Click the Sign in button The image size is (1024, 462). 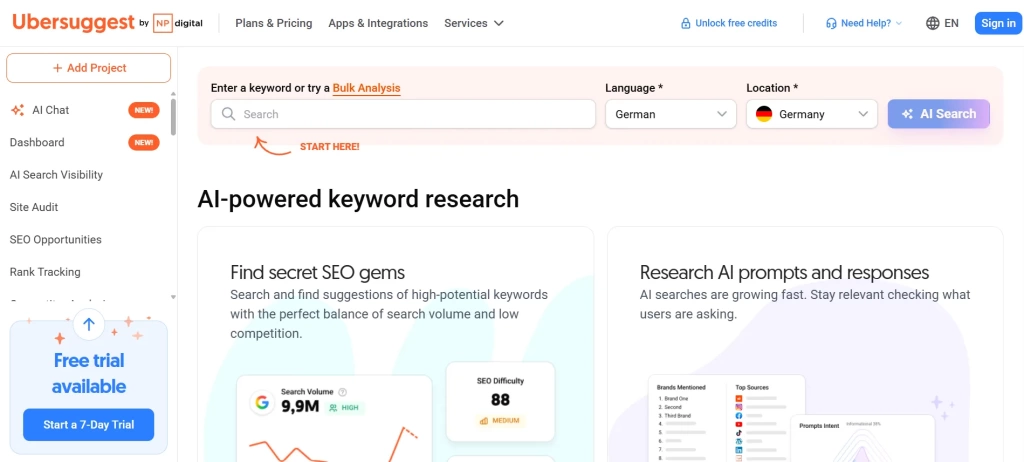998,24
